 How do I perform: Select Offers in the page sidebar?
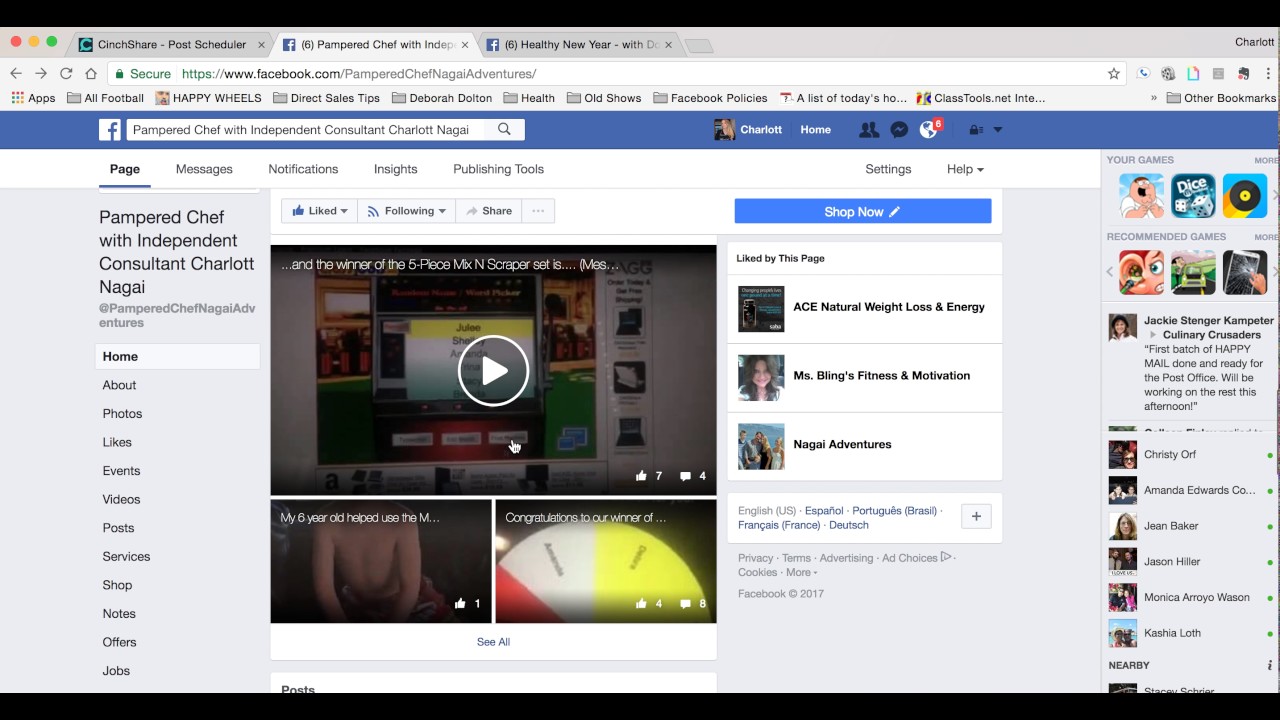pos(119,643)
